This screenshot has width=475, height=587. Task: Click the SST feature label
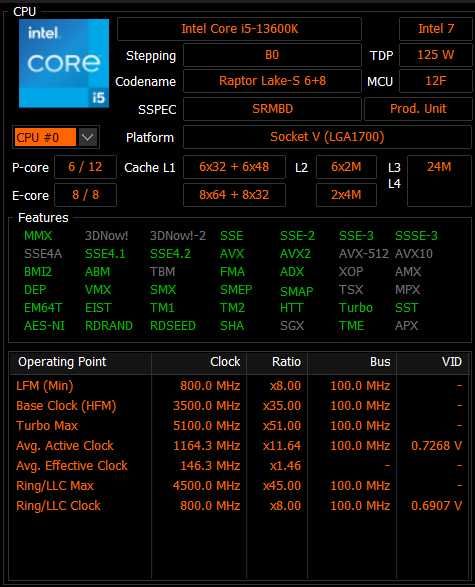[x=406, y=308]
